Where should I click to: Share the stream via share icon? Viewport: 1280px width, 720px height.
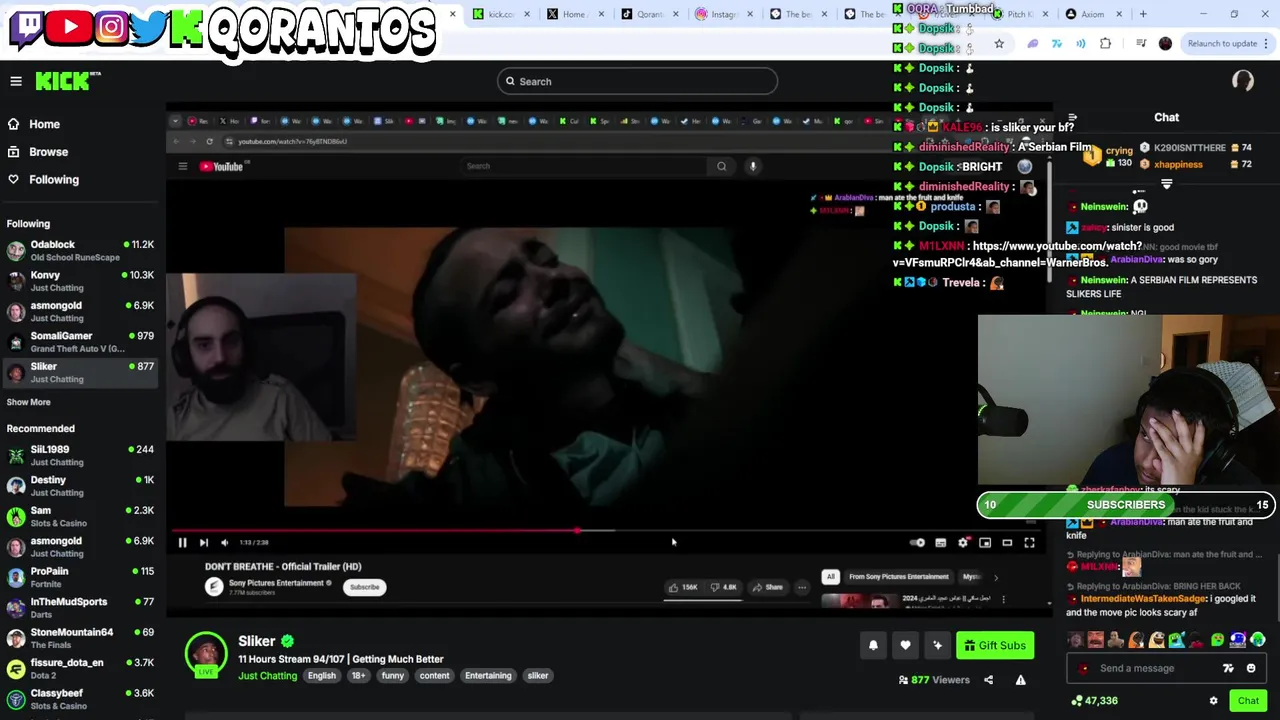click(988, 680)
